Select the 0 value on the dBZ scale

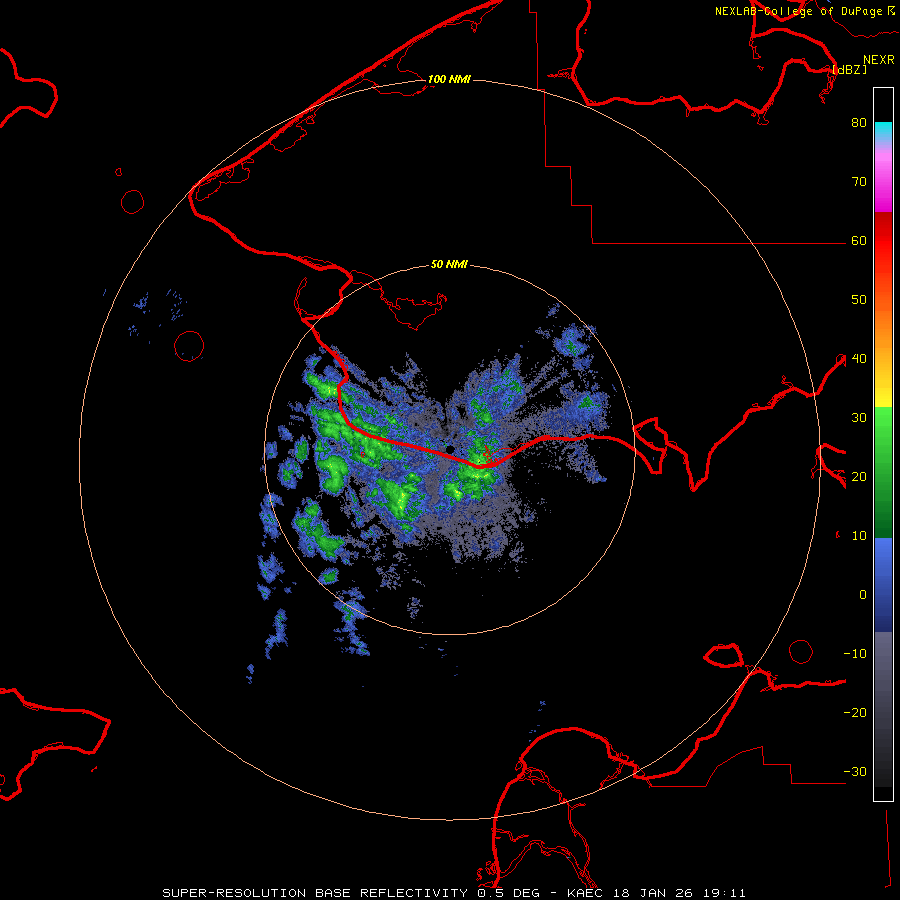coord(863,595)
